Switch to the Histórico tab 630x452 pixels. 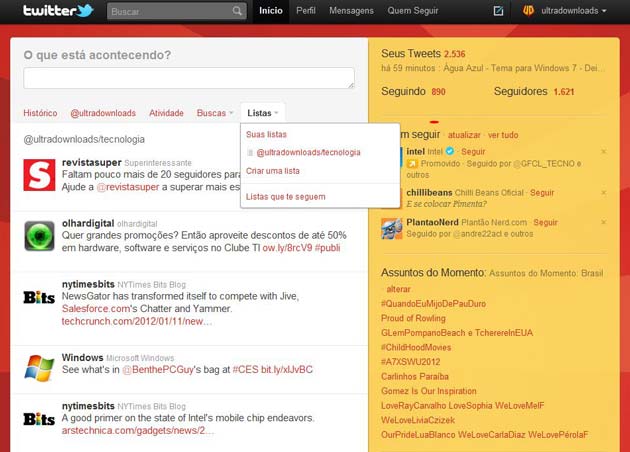point(40,113)
